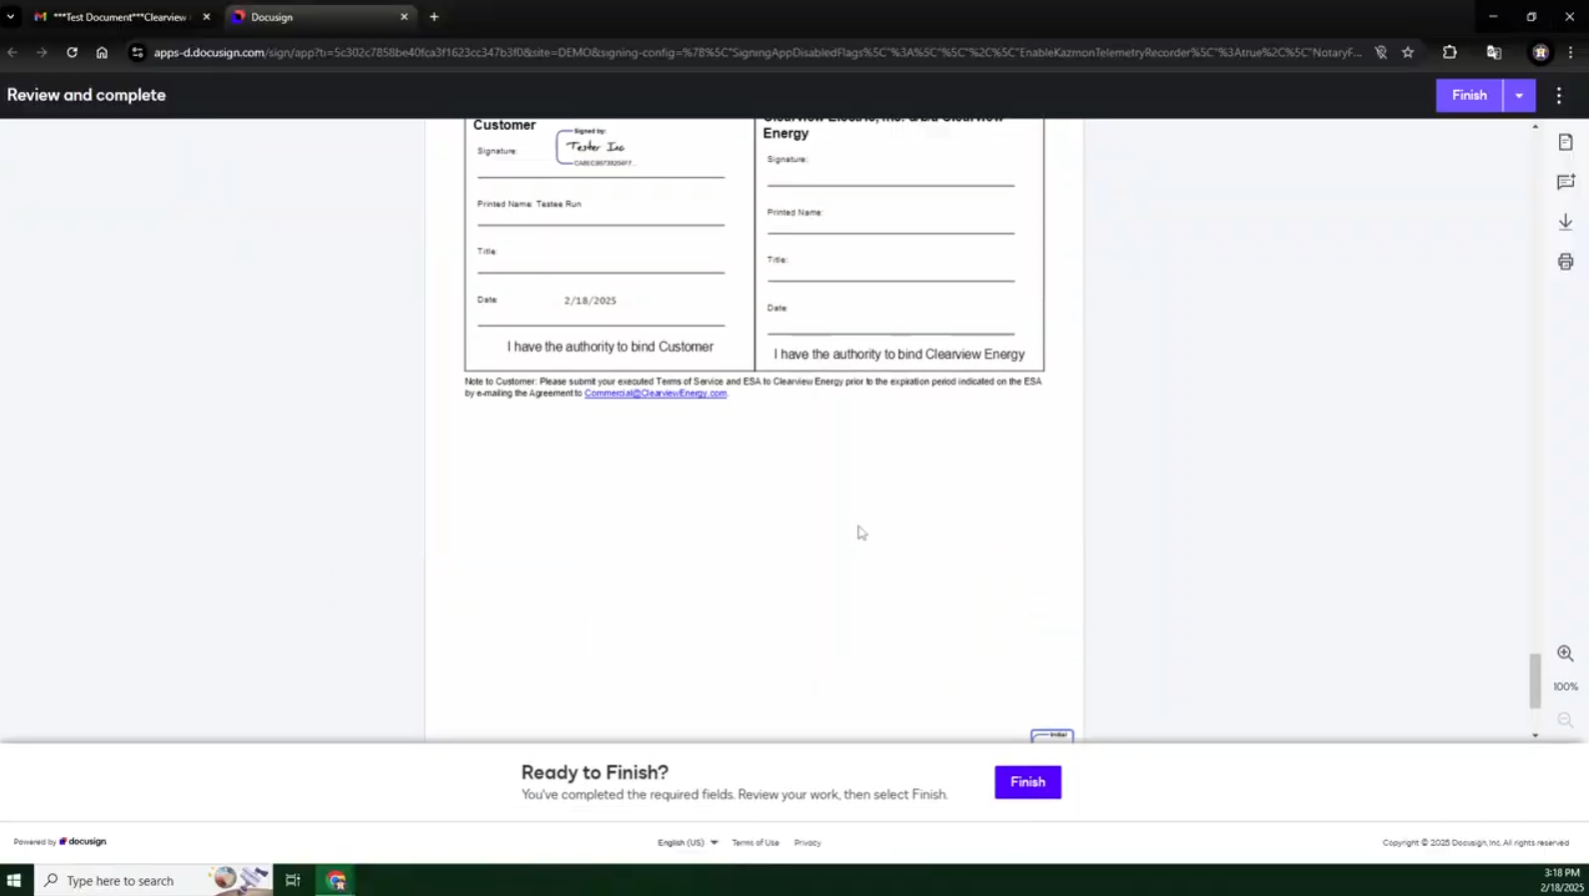Zoom in on the document
Viewport: 1589px width, 896px height.
pos(1565,653)
